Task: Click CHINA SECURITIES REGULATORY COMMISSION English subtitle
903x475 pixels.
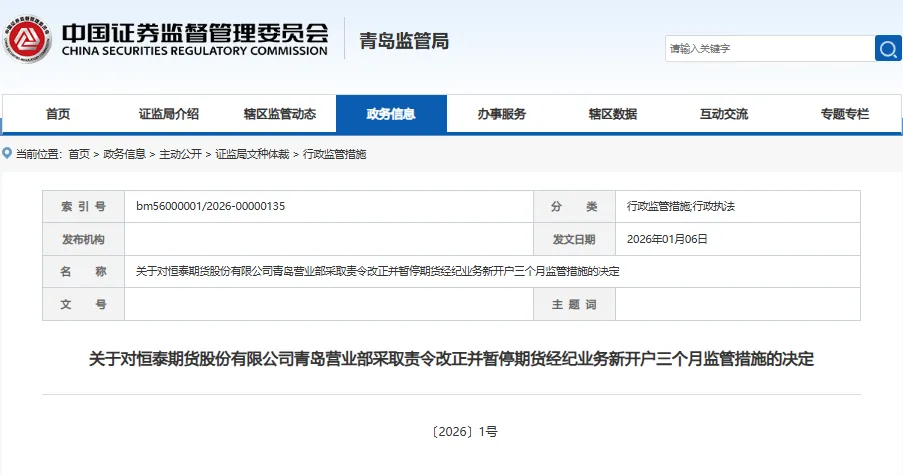Action: tap(195, 51)
